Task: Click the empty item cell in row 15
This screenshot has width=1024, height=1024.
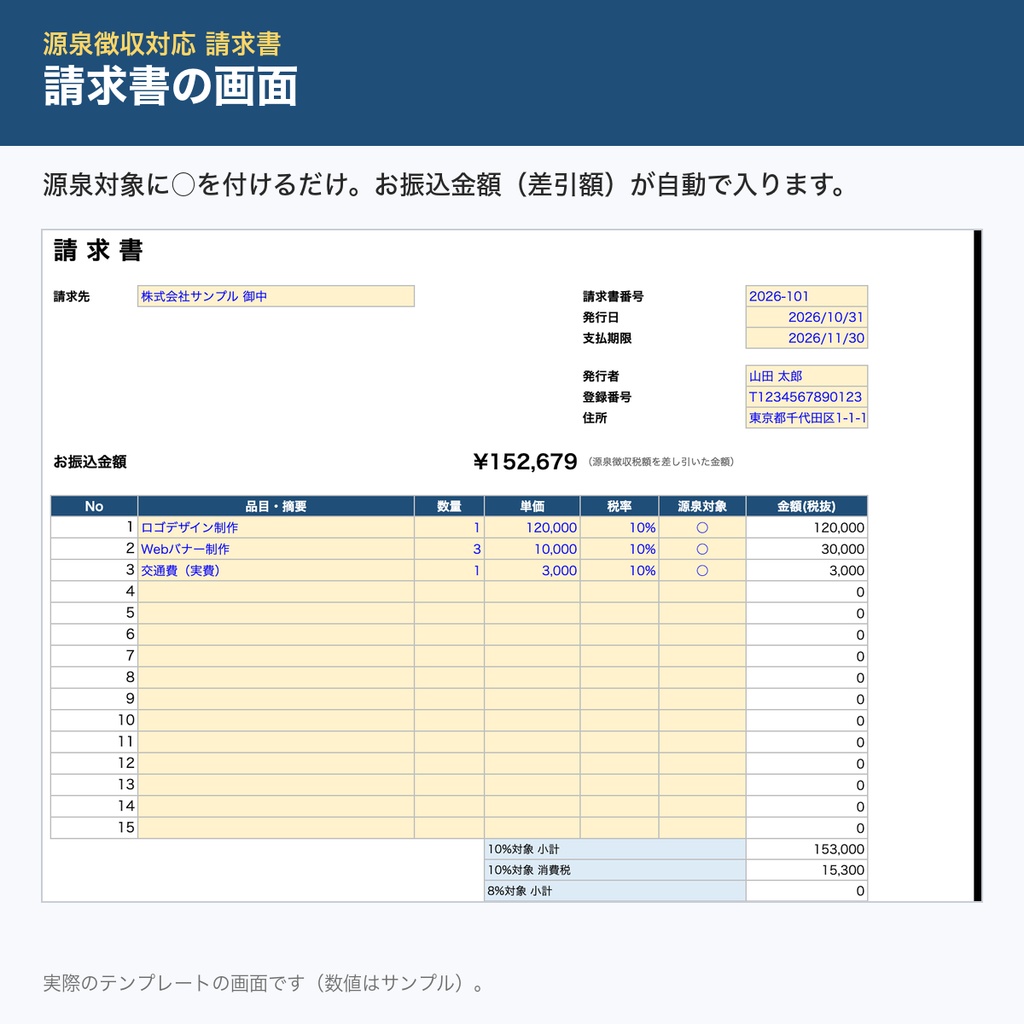Action: click(x=276, y=827)
